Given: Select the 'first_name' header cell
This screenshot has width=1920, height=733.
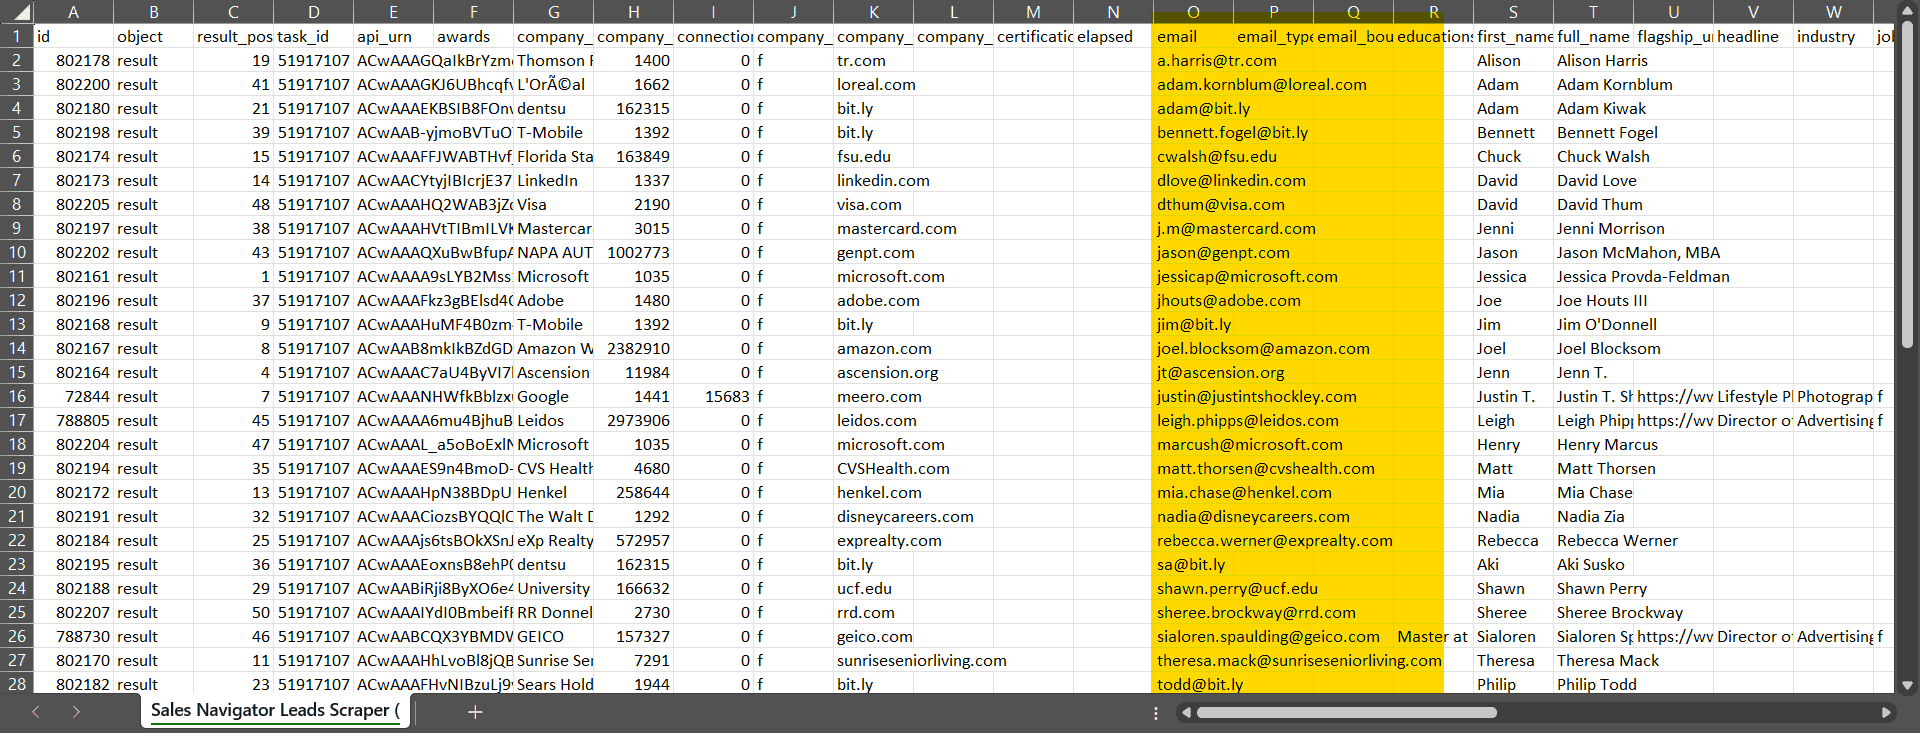Looking at the screenshot, I should pos(1513,36).
